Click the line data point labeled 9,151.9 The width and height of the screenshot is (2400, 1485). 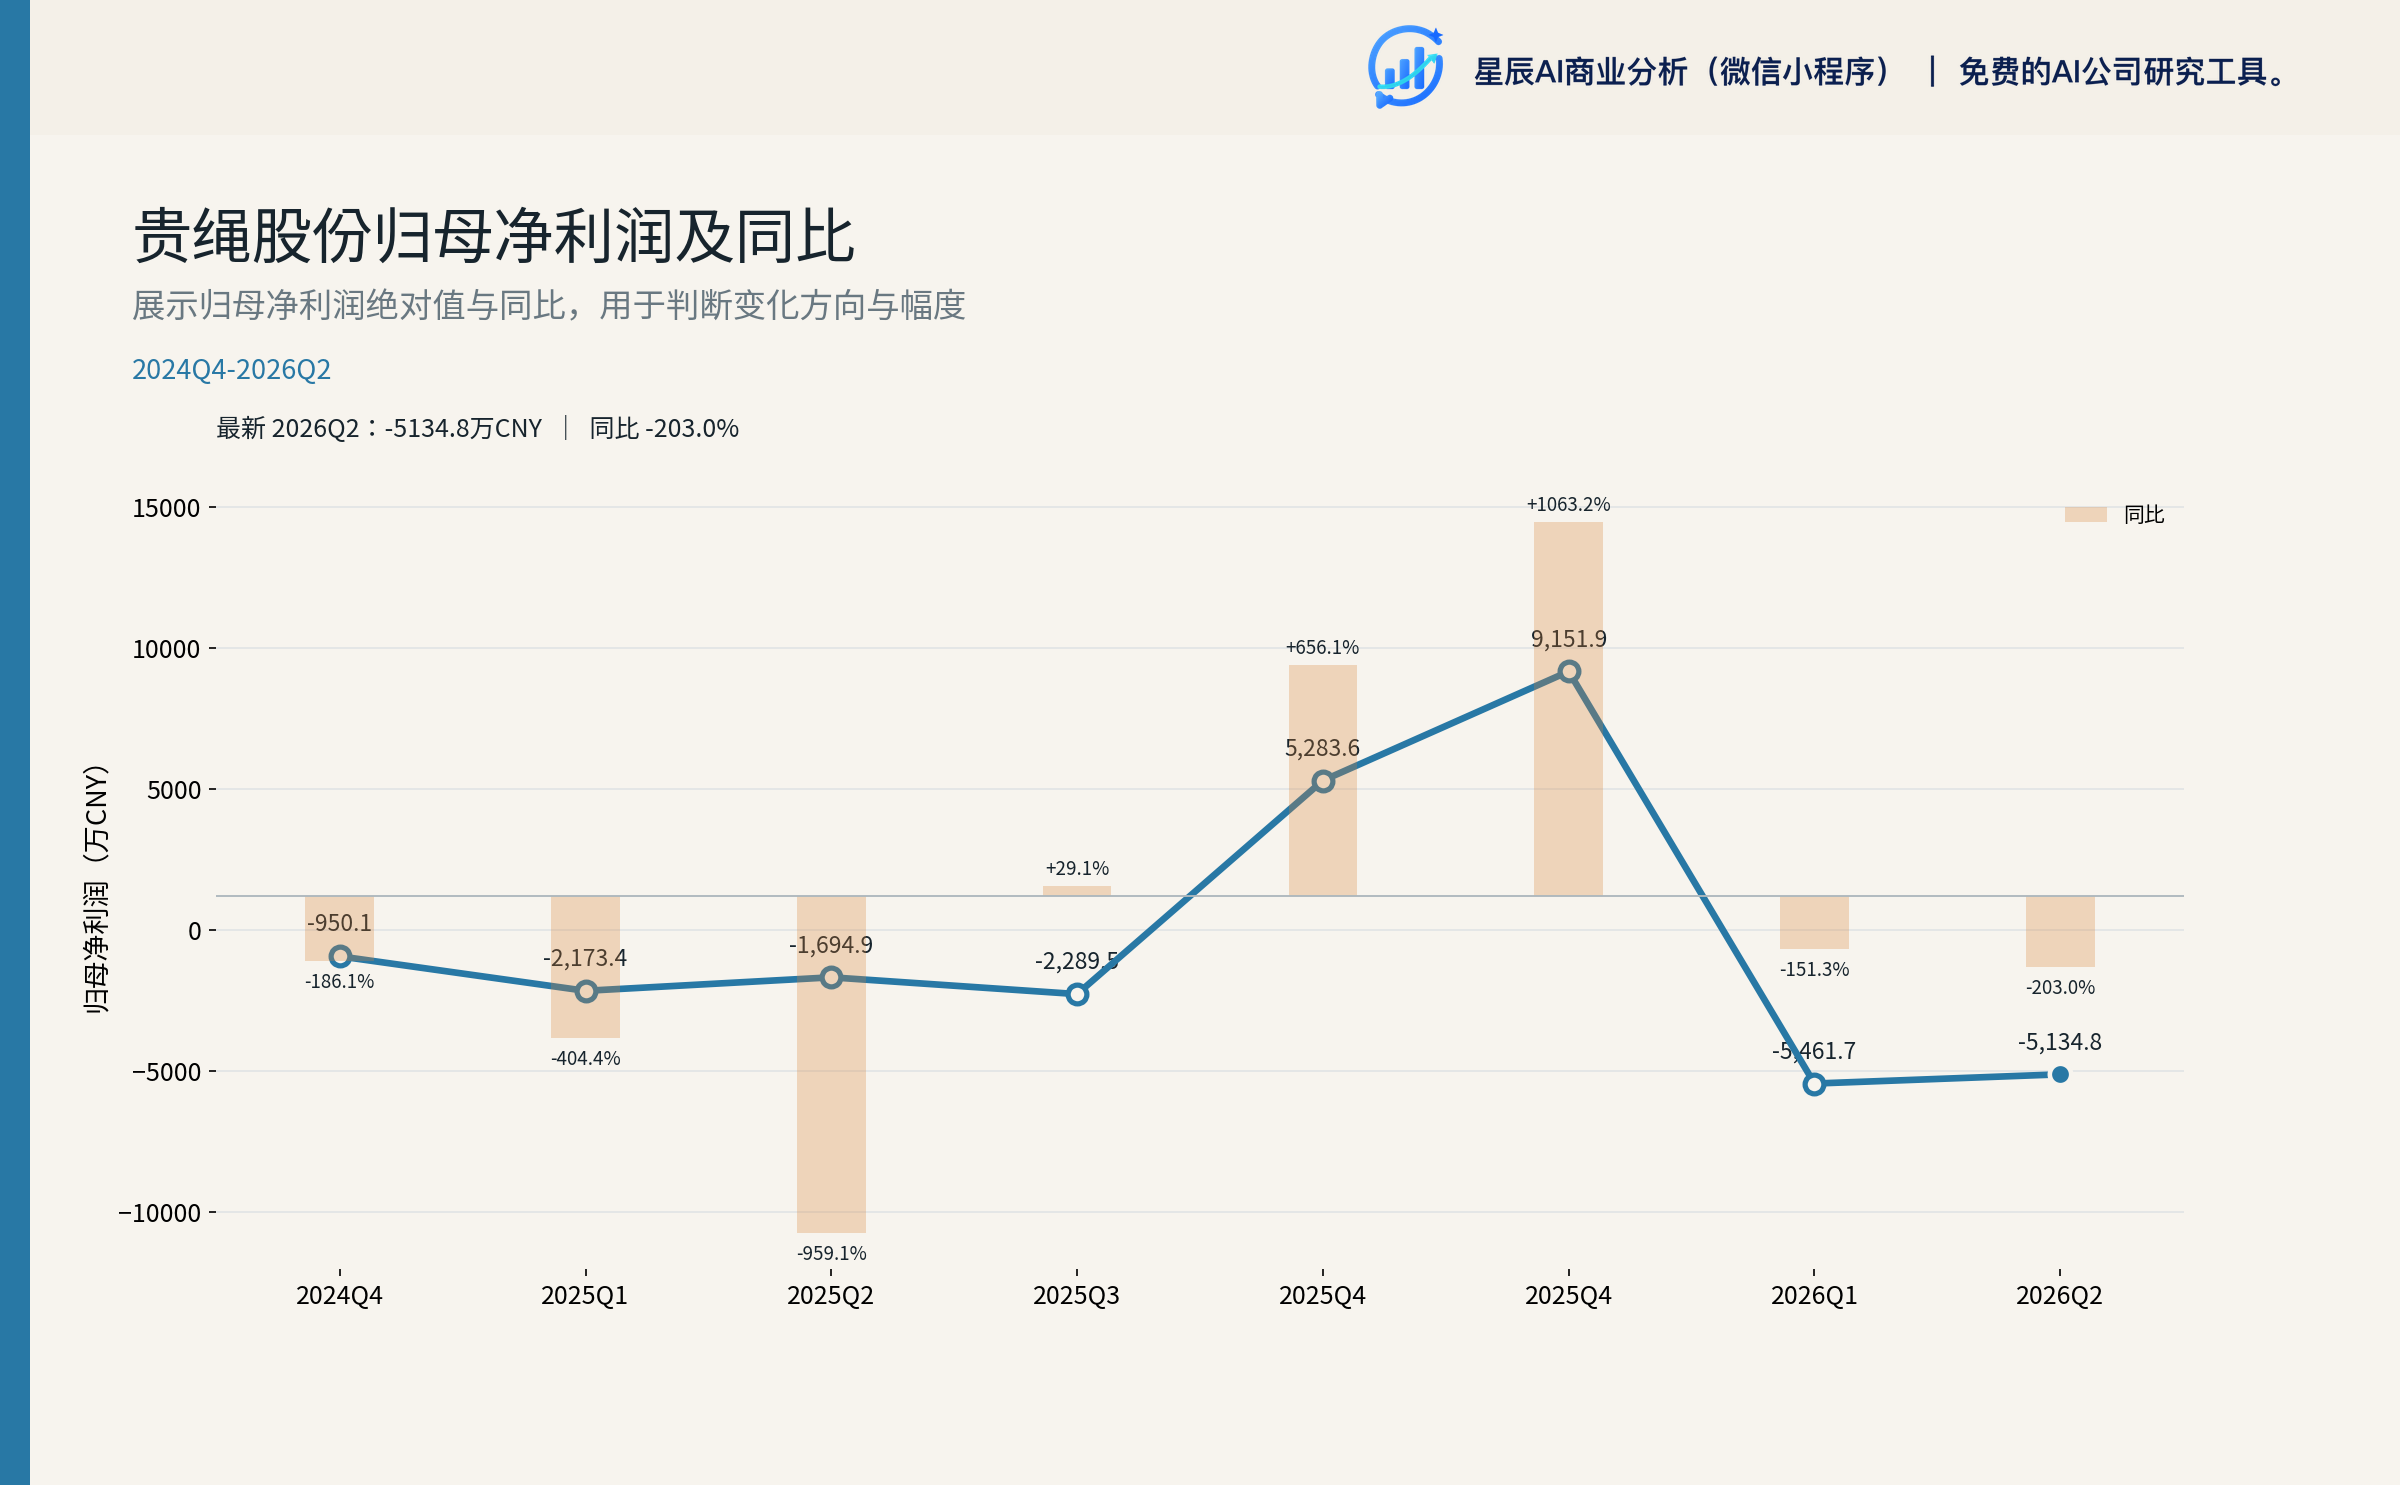coord(1569,672)
